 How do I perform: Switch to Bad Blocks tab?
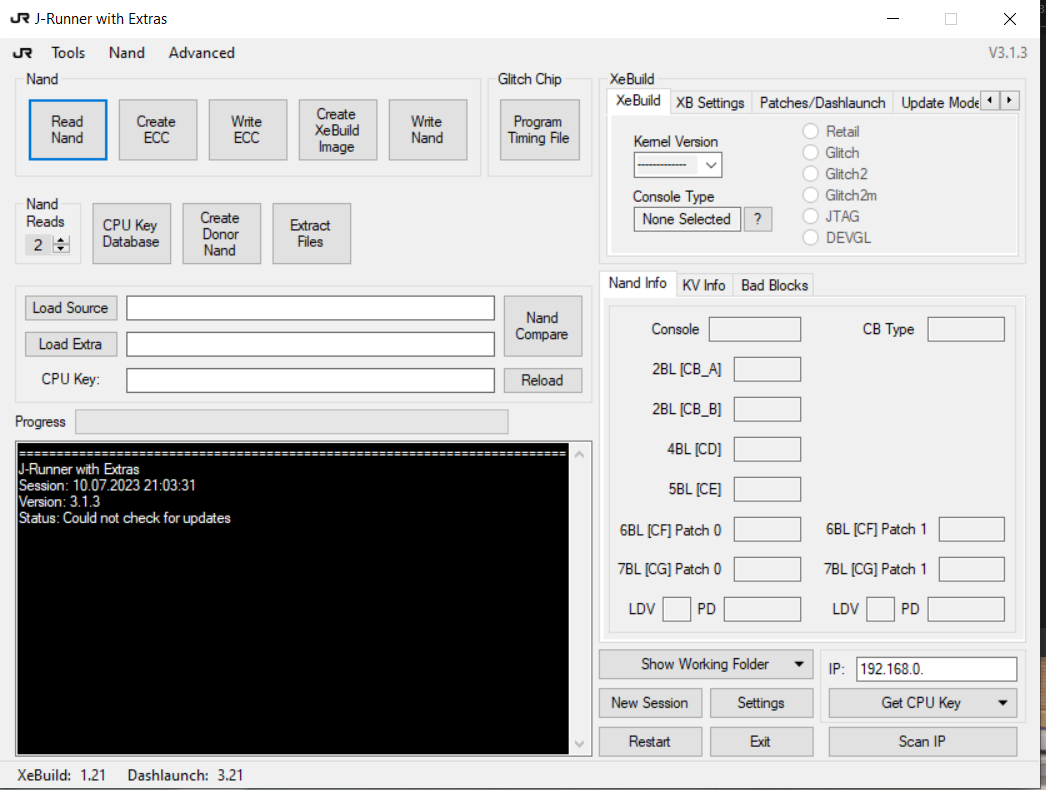(x=774, y=285)
